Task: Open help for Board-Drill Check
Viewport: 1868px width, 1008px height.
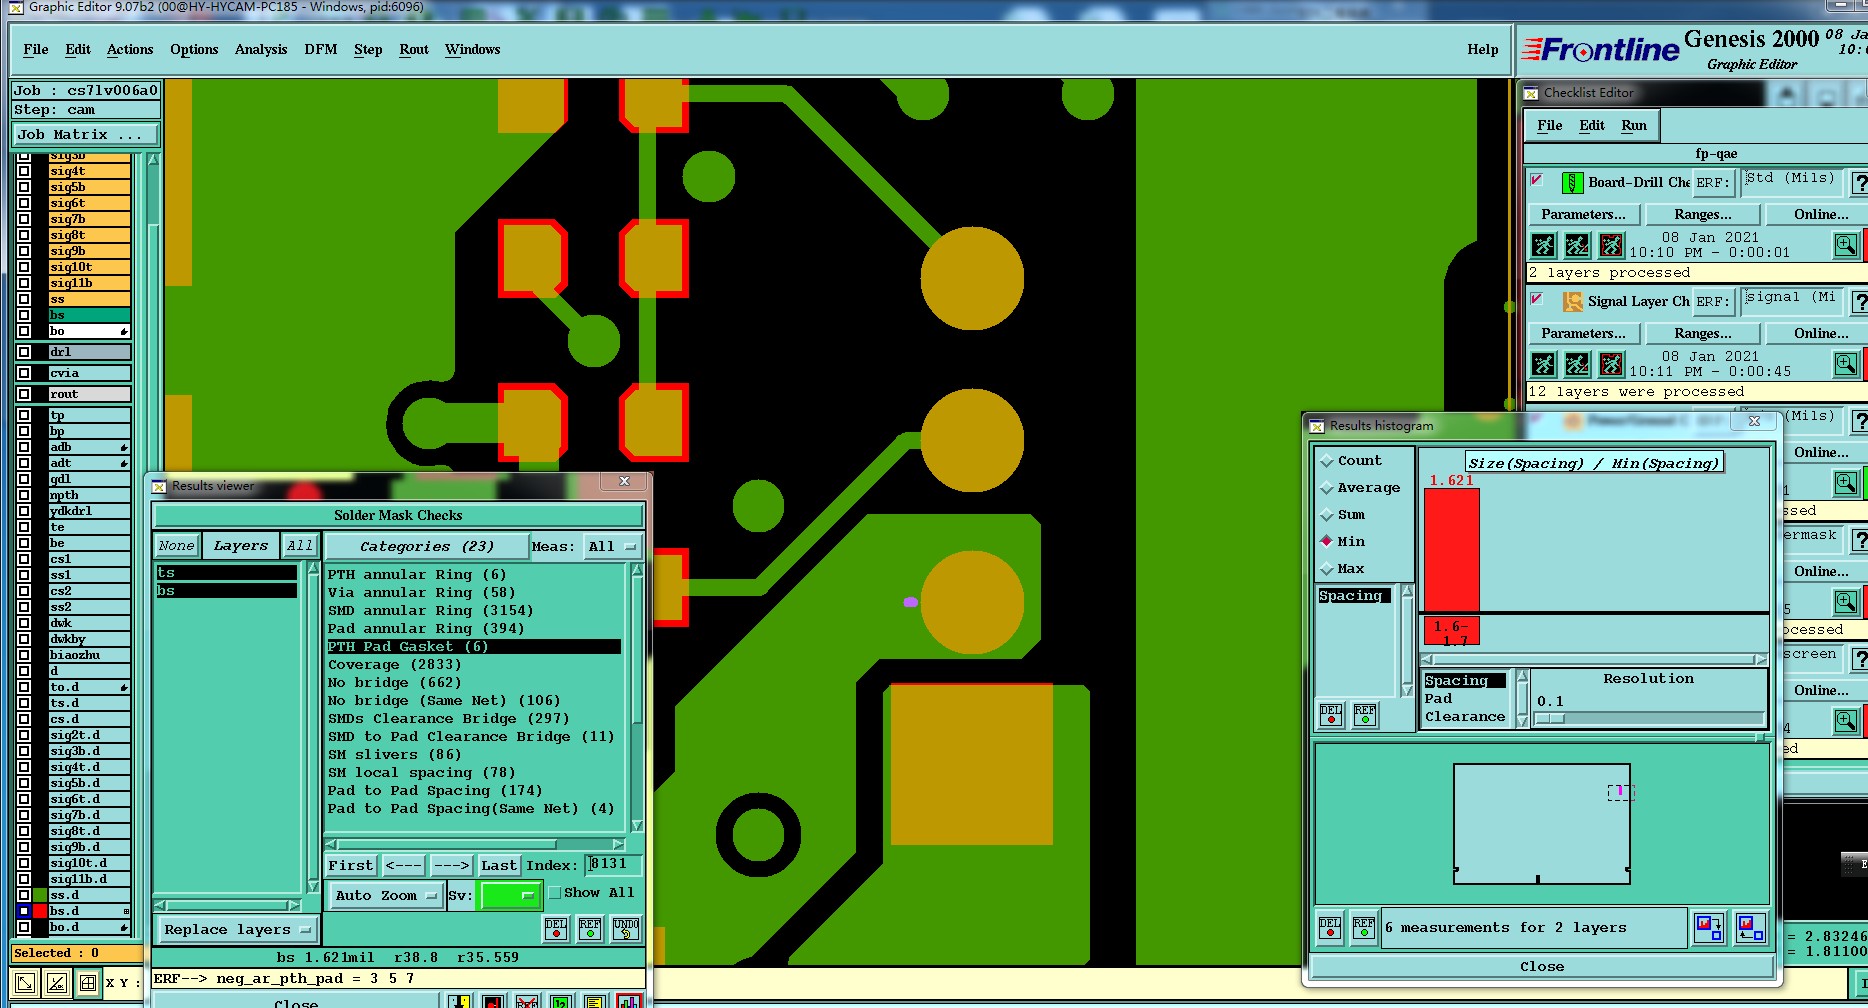Action: point(1860,183)
